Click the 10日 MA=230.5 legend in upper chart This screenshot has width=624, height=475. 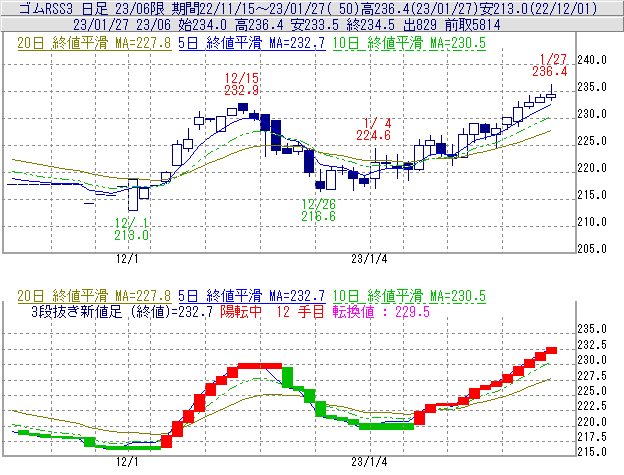point(411,43)
